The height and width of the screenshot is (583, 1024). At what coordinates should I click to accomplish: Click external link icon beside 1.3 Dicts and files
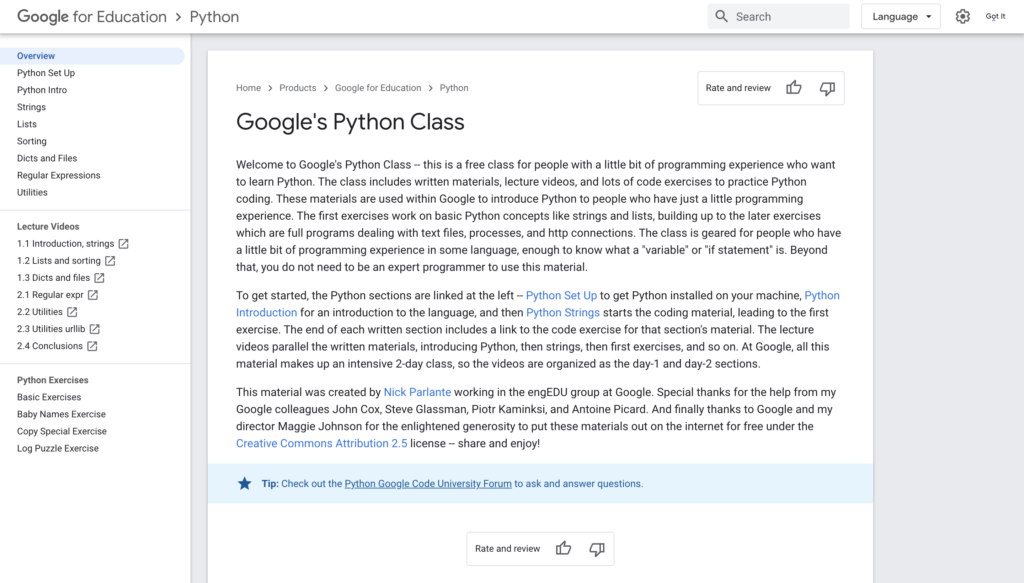click(x=99, y=277)
